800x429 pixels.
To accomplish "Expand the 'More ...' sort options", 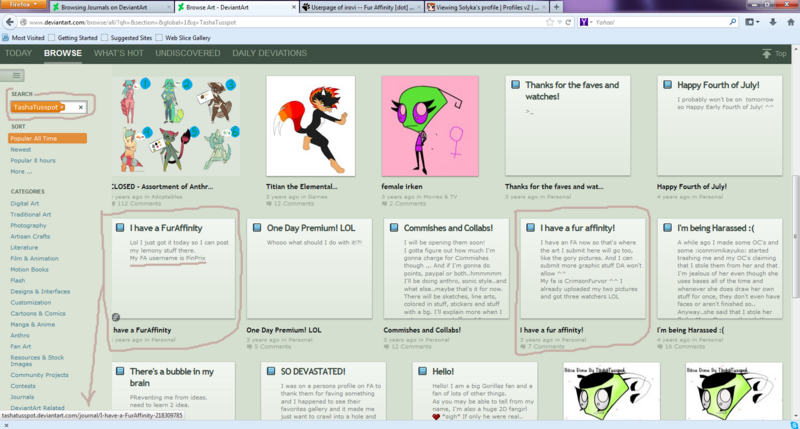I will pos(22,171).
